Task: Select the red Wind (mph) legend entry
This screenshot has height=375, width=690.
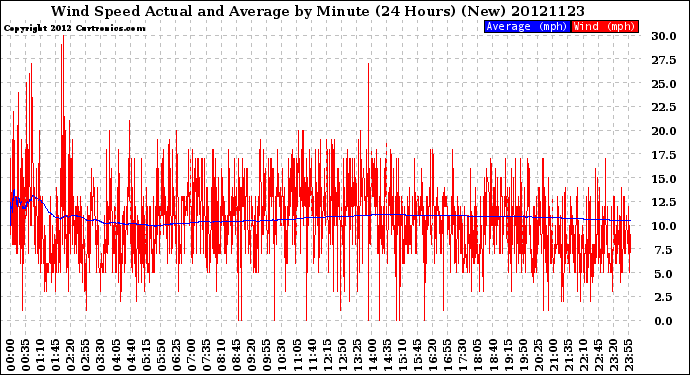Action: click(x=605, y=26)
